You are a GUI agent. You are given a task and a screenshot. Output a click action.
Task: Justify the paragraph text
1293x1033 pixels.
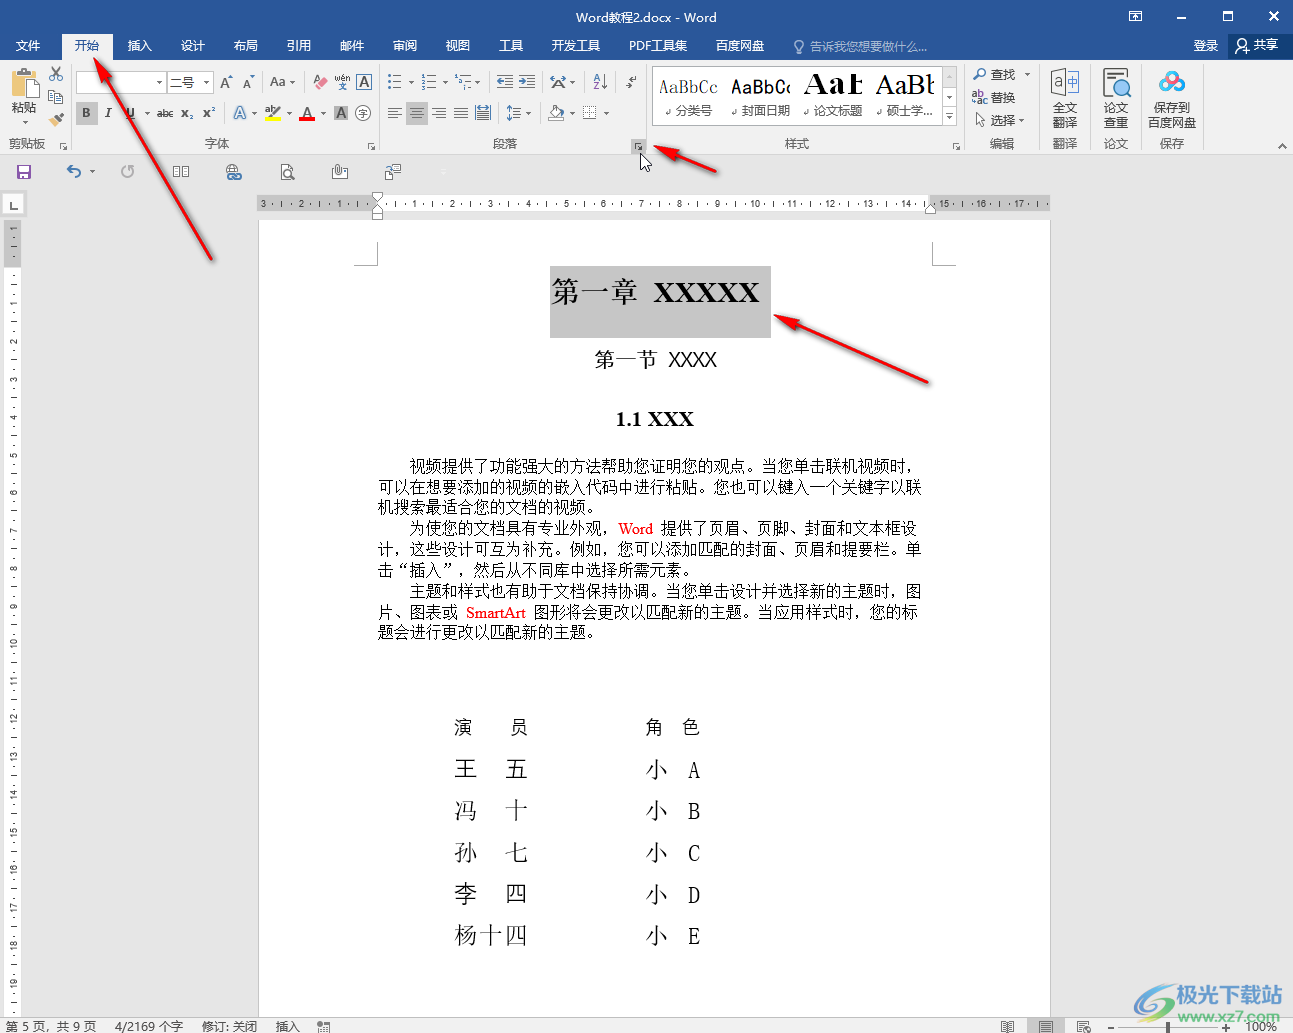pyautogui.click(x=461, y=113)
